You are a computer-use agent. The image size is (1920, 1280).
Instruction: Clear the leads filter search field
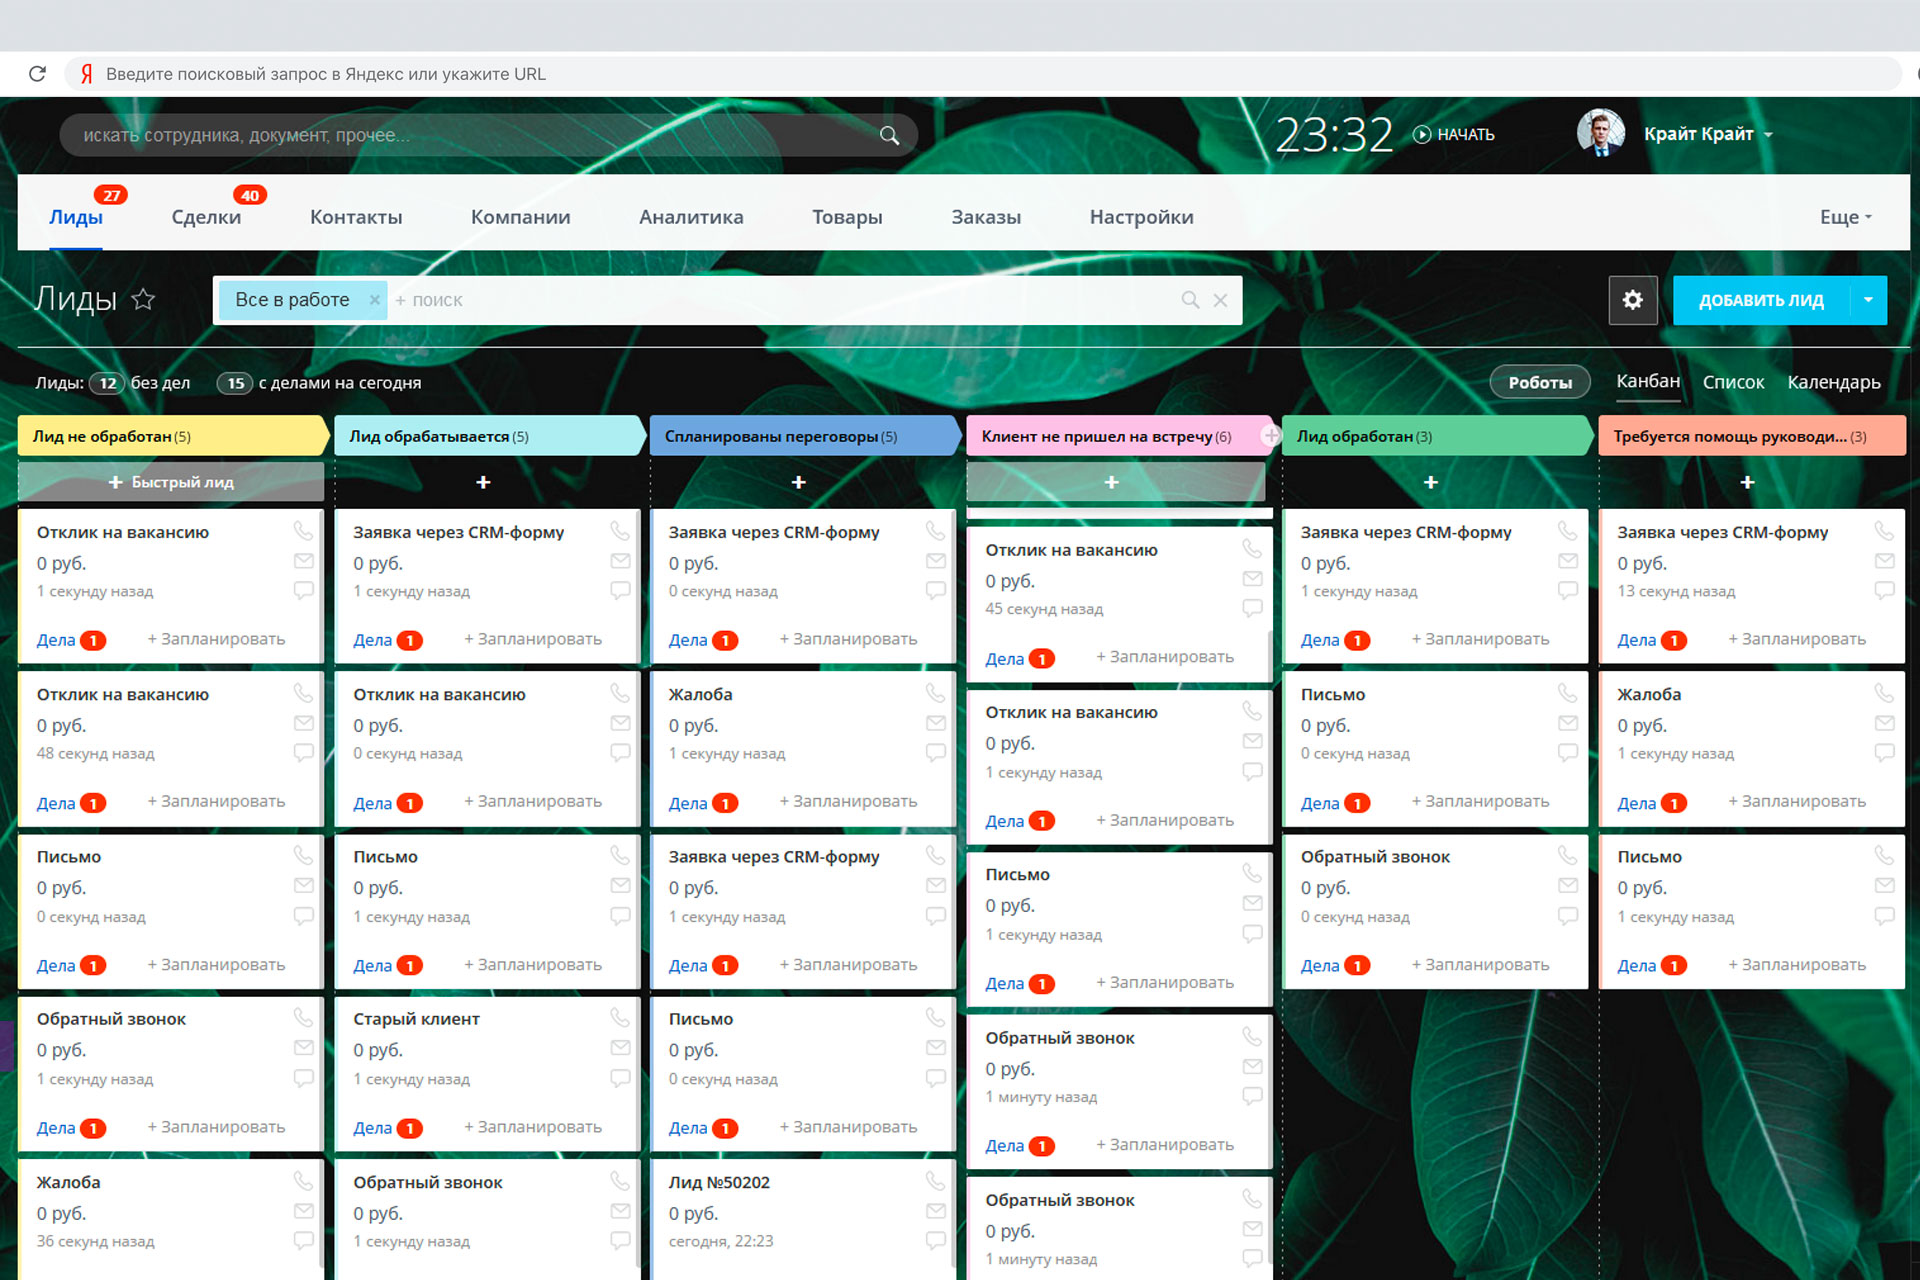(1220, 300)
